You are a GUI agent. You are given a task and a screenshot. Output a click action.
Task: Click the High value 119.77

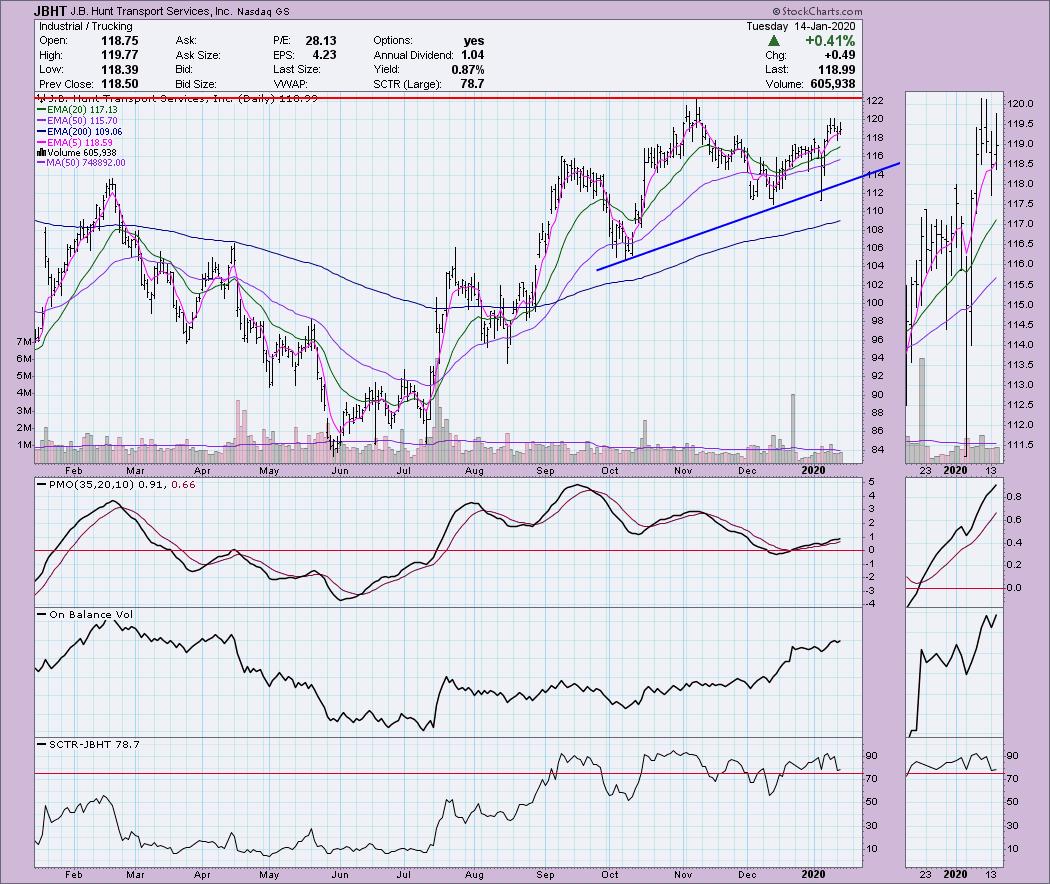119,55
